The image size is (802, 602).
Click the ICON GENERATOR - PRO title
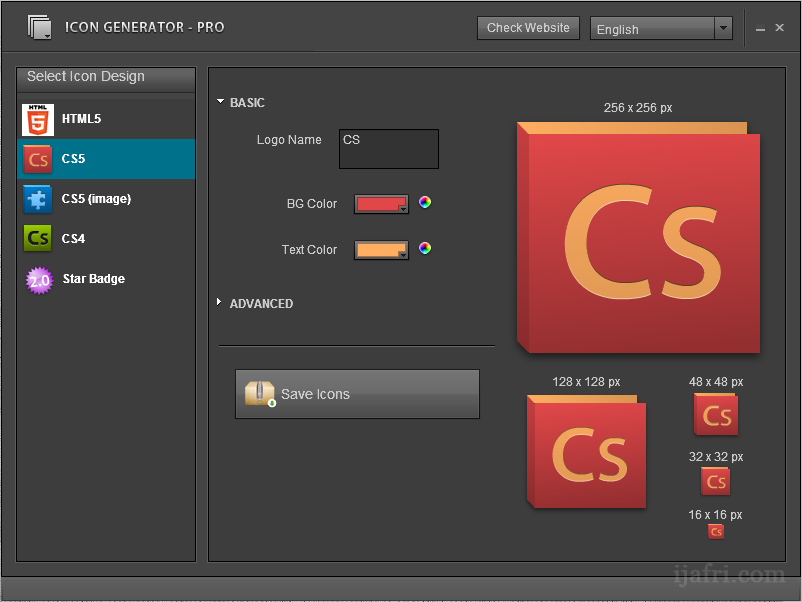144,27
